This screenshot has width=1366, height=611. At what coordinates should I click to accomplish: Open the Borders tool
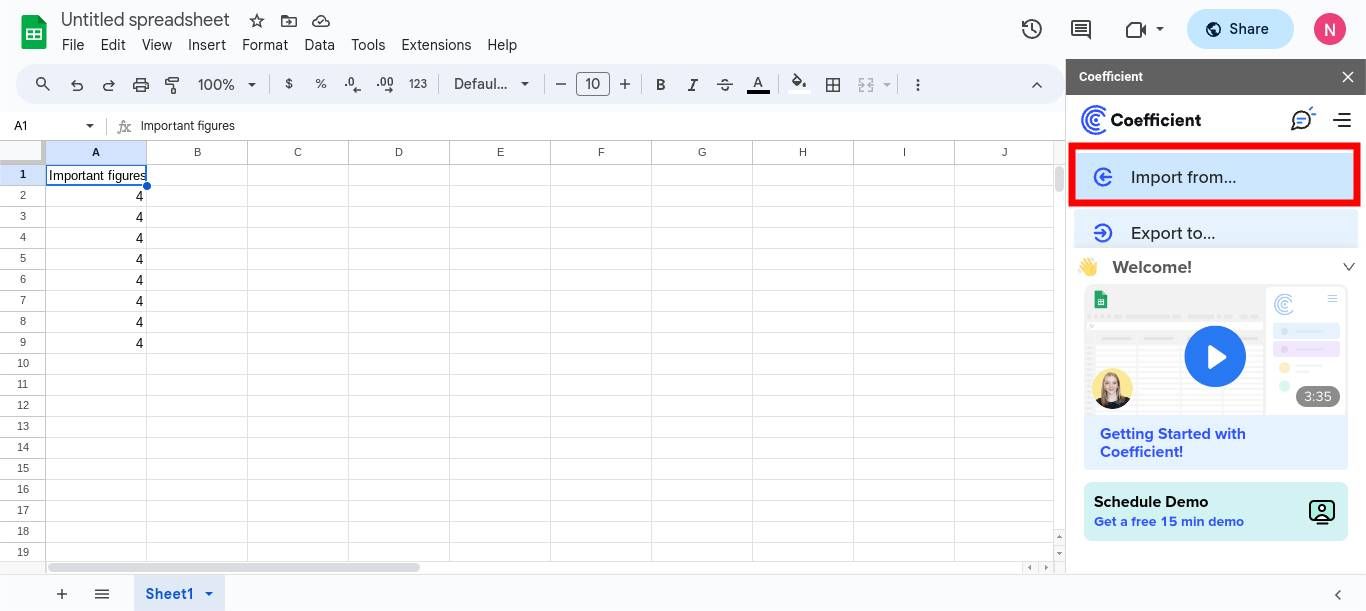(x=833, y=84)
